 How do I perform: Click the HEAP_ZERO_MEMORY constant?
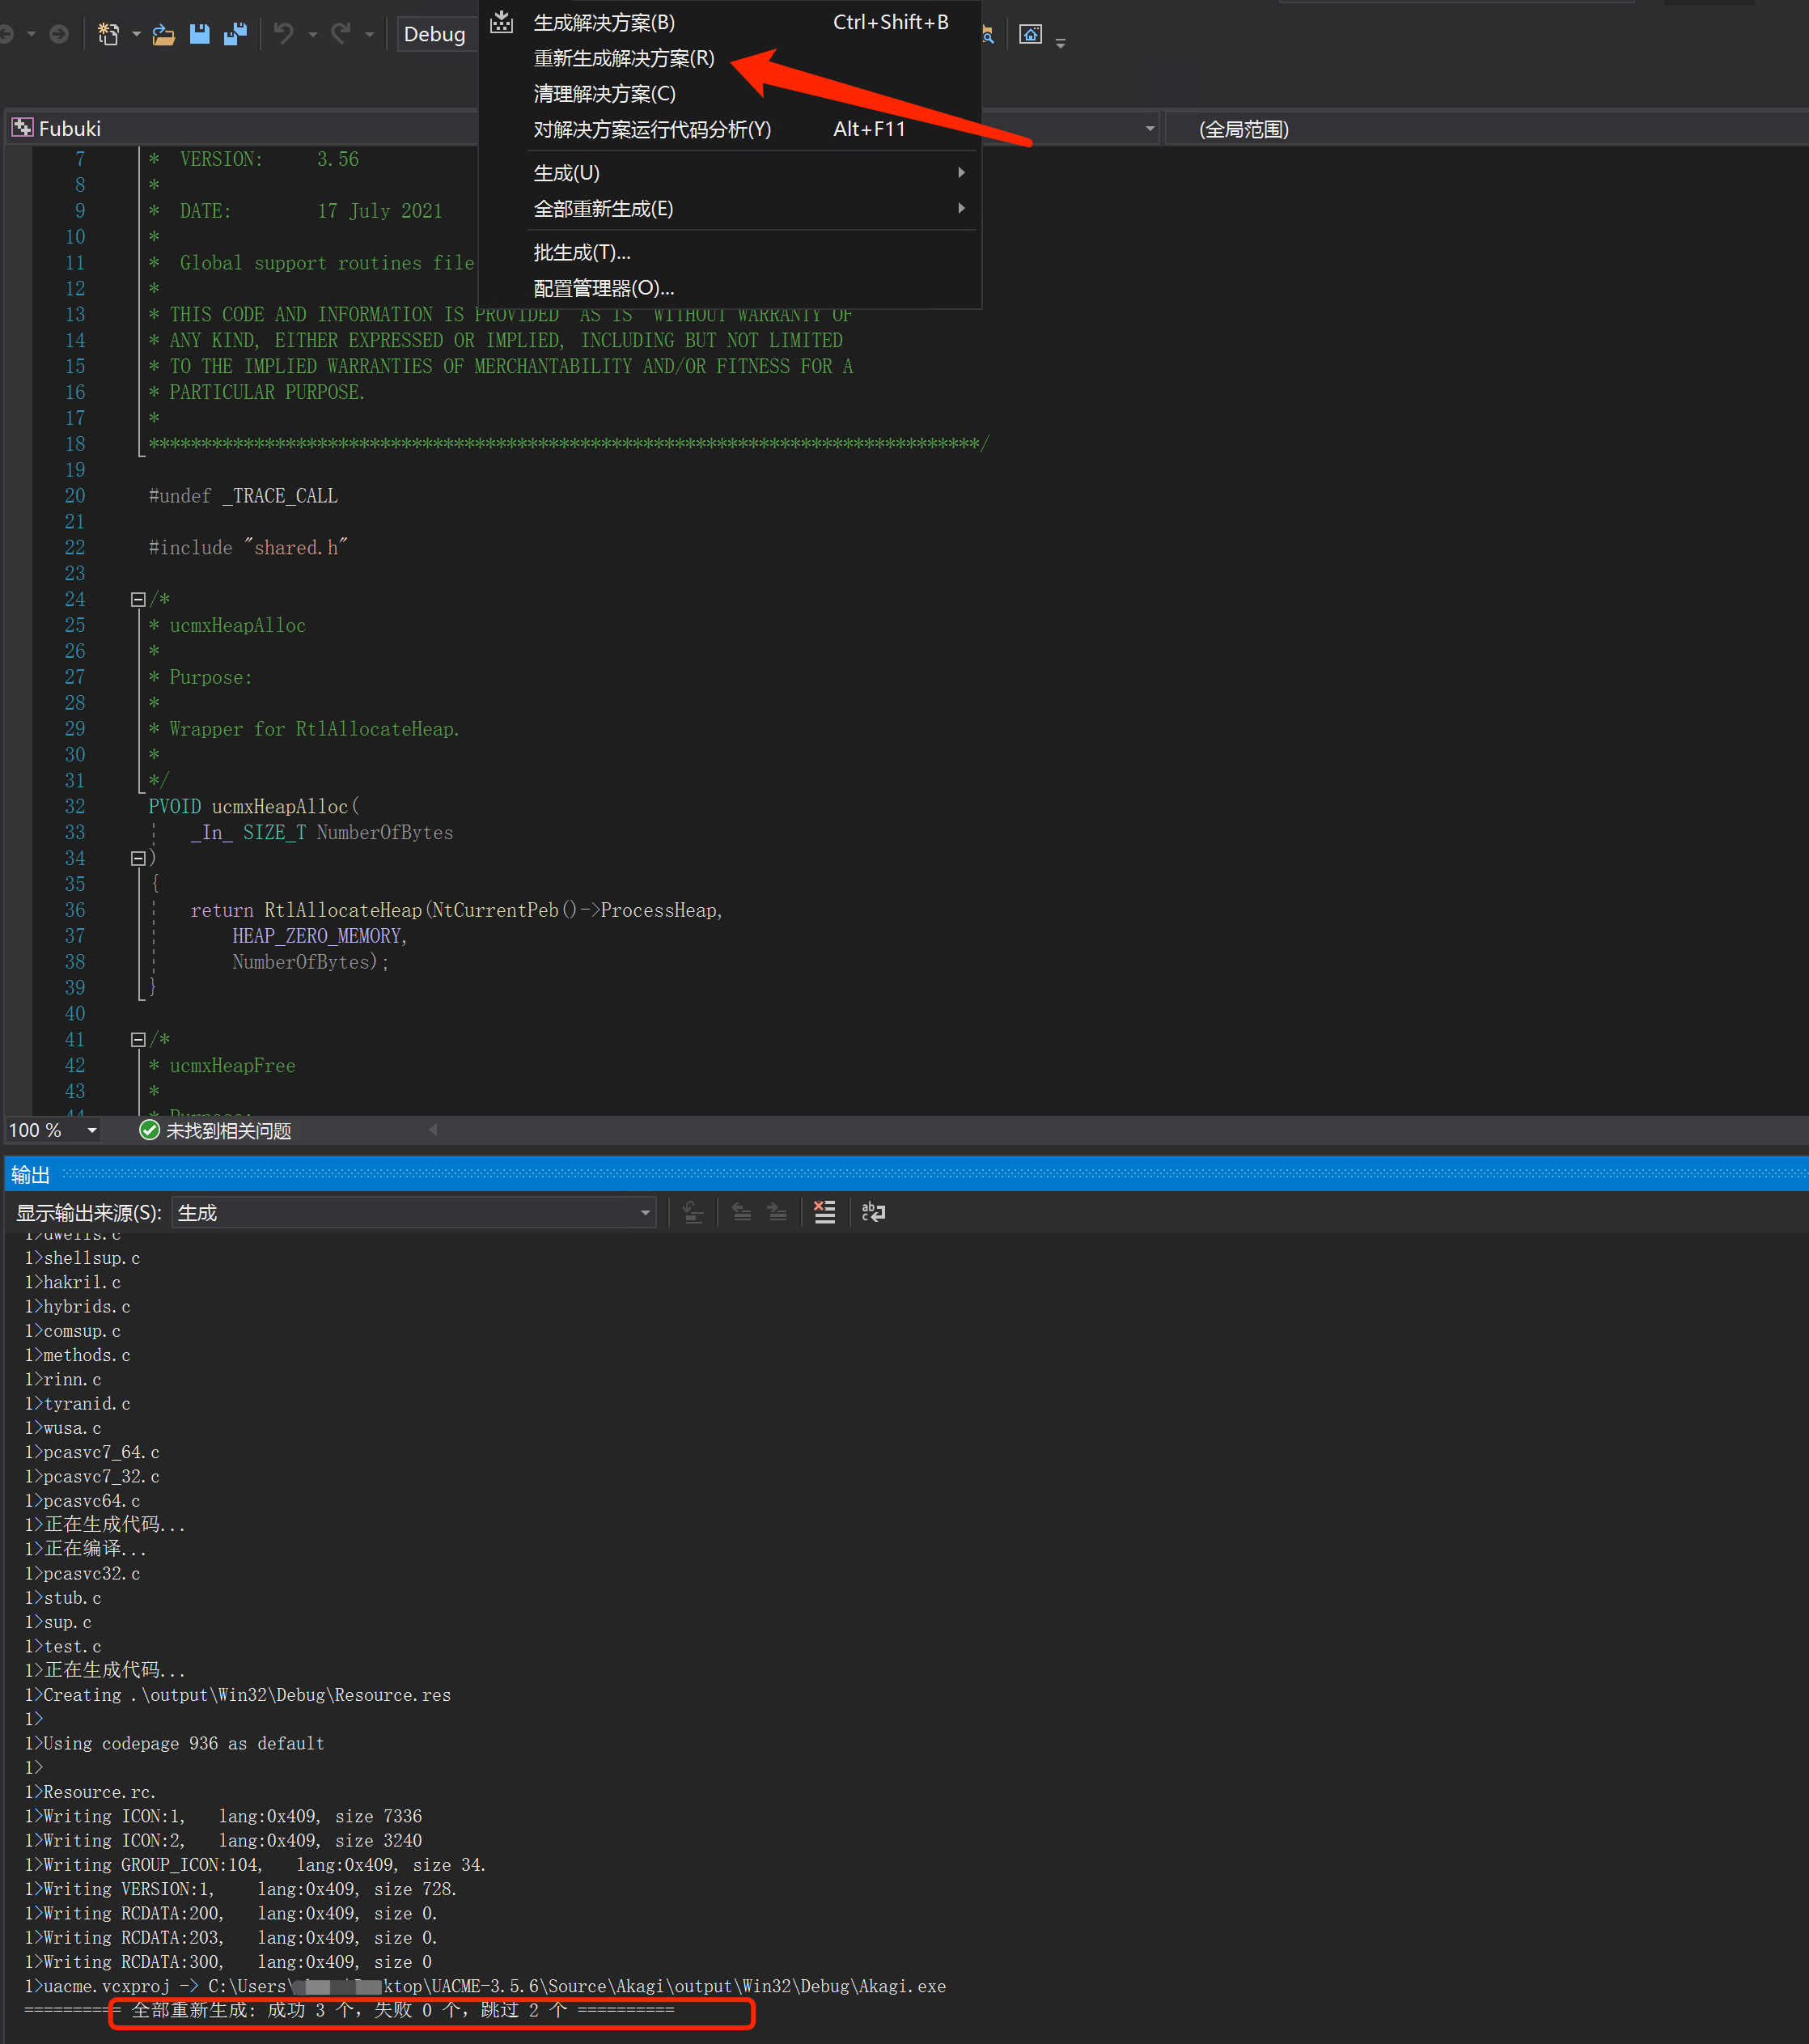[319, 936]
